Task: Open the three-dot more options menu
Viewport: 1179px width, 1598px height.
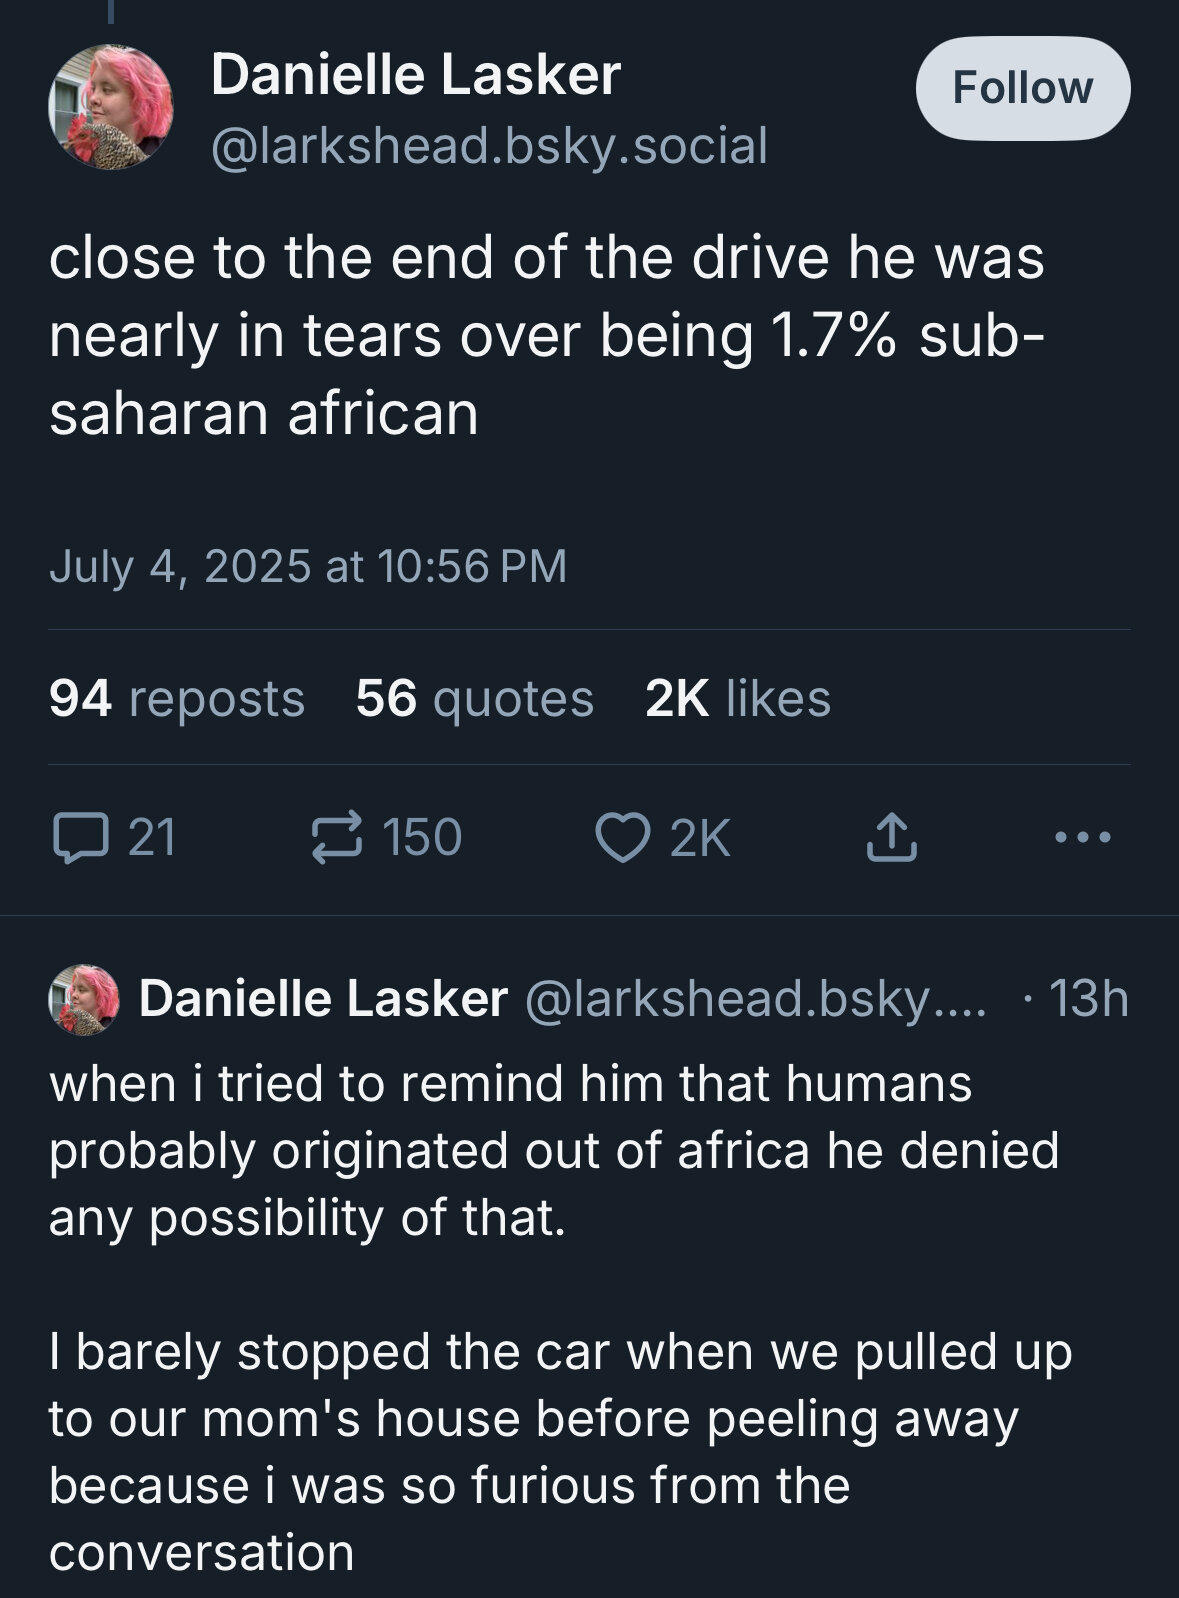Action: point(1083,837)
